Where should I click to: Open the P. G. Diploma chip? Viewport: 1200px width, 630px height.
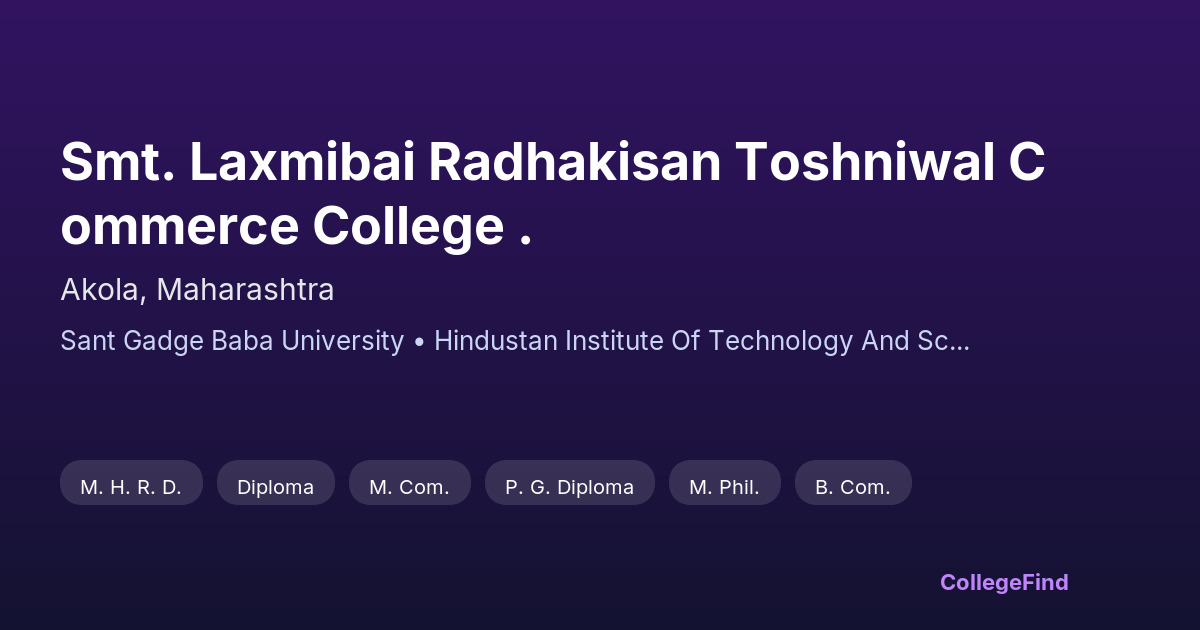569,487
